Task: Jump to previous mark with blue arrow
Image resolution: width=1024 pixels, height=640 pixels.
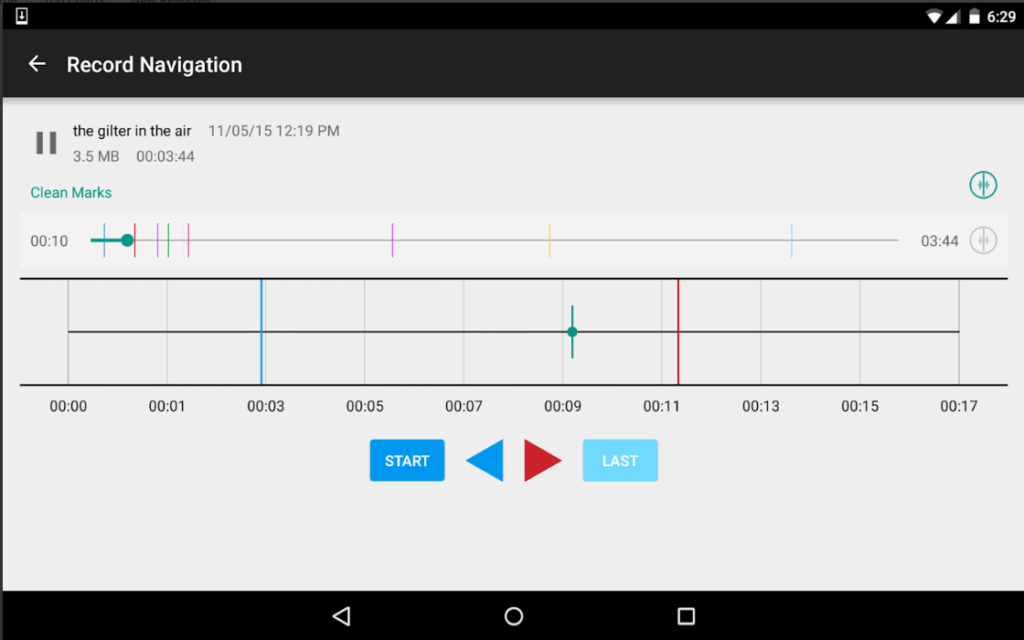Action: (485, 461)
